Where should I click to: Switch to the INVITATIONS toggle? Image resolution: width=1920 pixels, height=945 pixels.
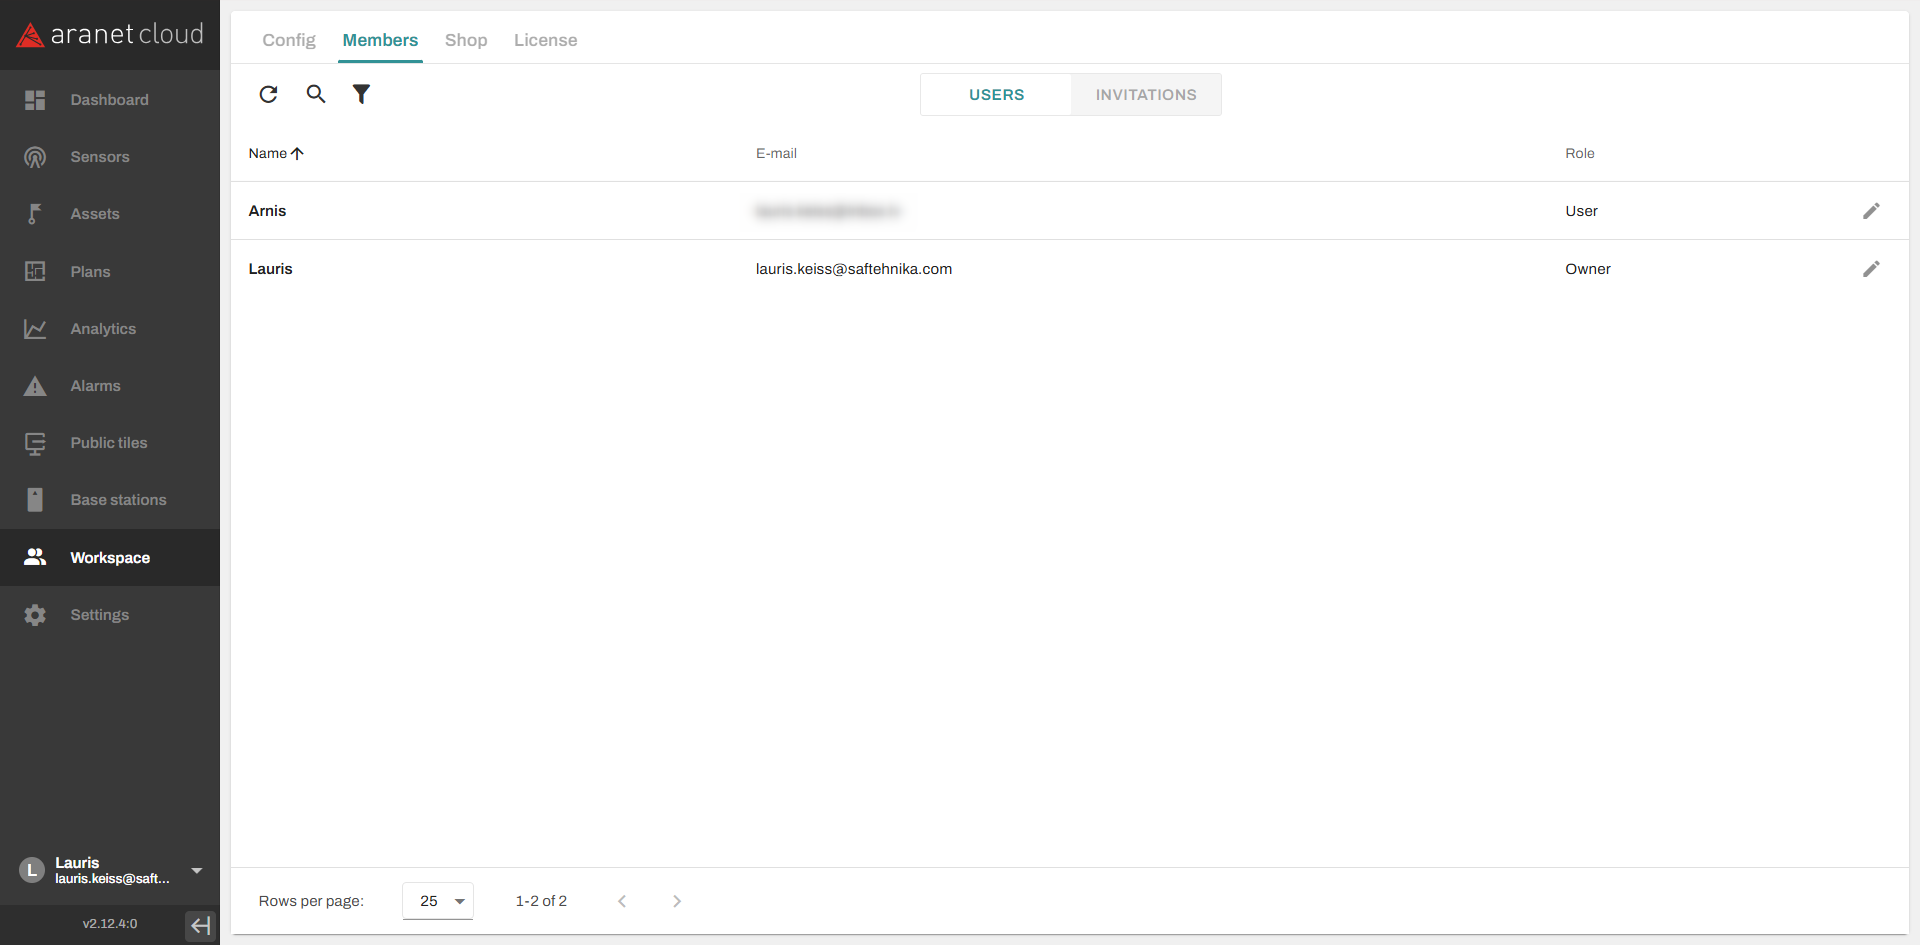pyautogui.click(x=1145, y=95)
